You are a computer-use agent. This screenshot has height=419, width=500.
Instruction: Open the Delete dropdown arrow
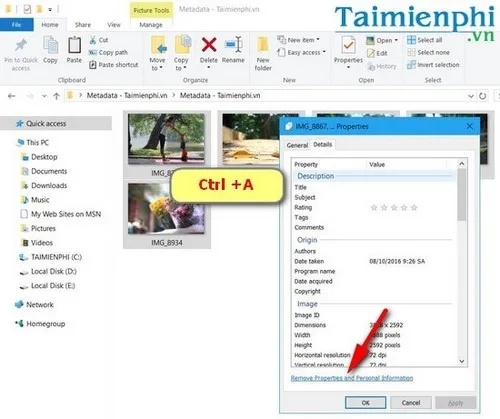(209, 68)
